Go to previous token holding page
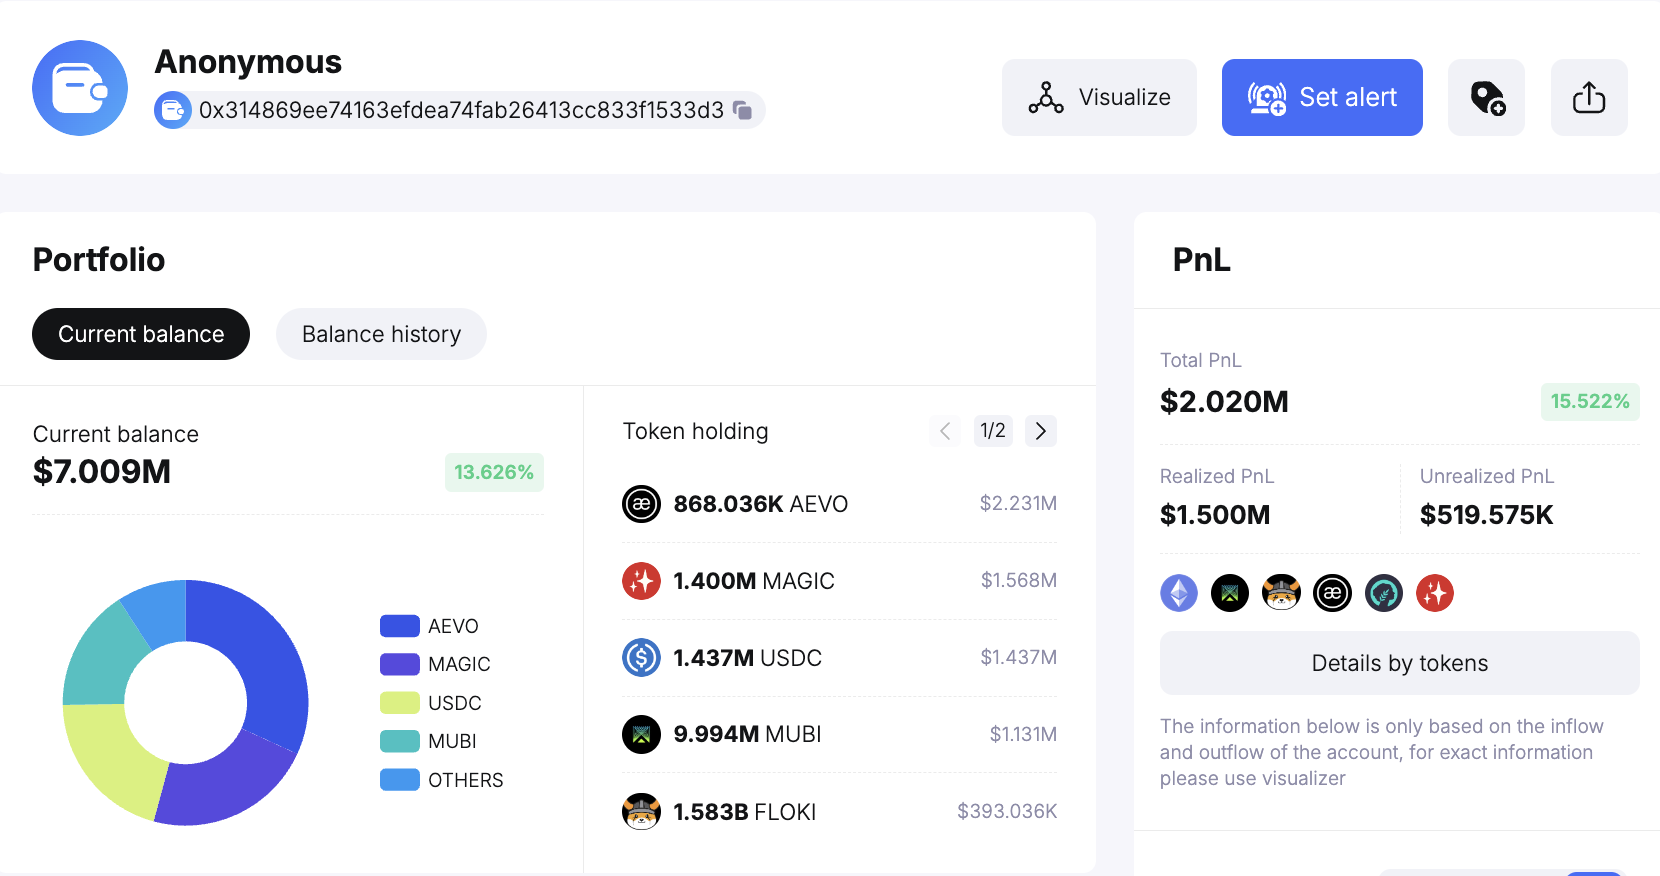Image resolution: width=1660 pixels, height=876 pixels. pos(945,431)
